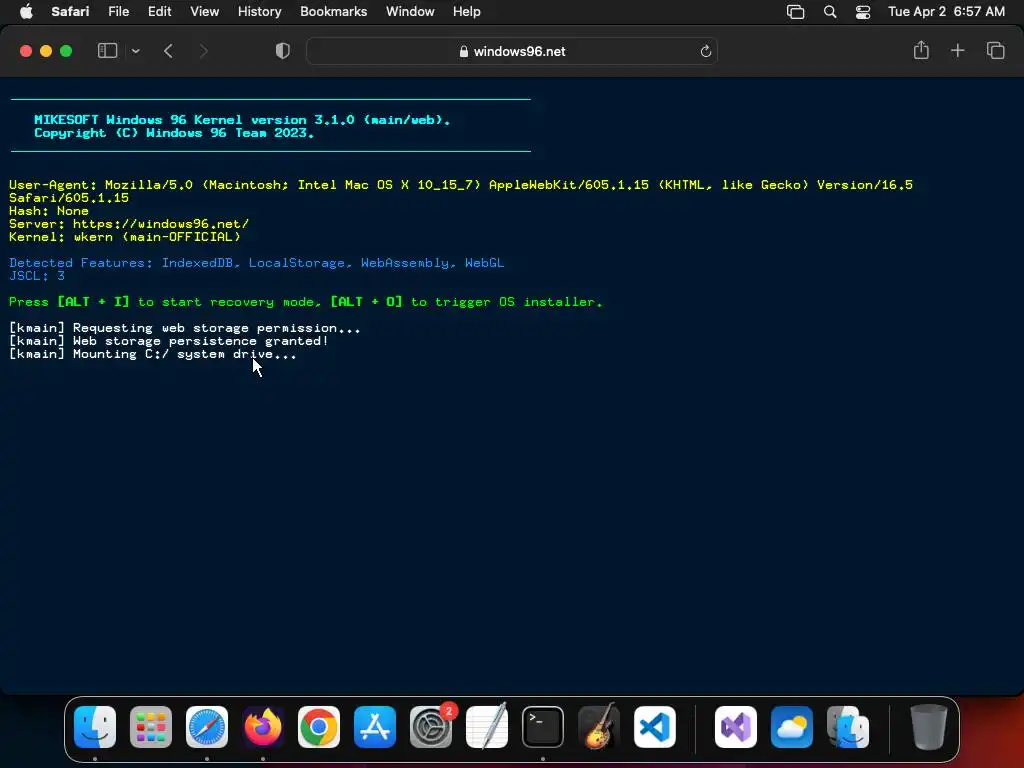Show the date and time notification panel
Viewport: 1024px width, 768px height.
click(x=946, y=11)
